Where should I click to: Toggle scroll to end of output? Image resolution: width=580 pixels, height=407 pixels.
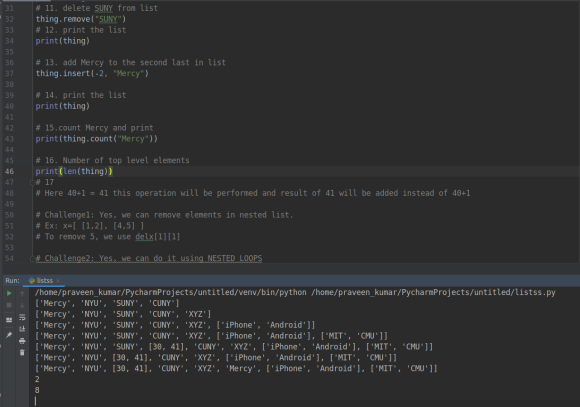22,329
